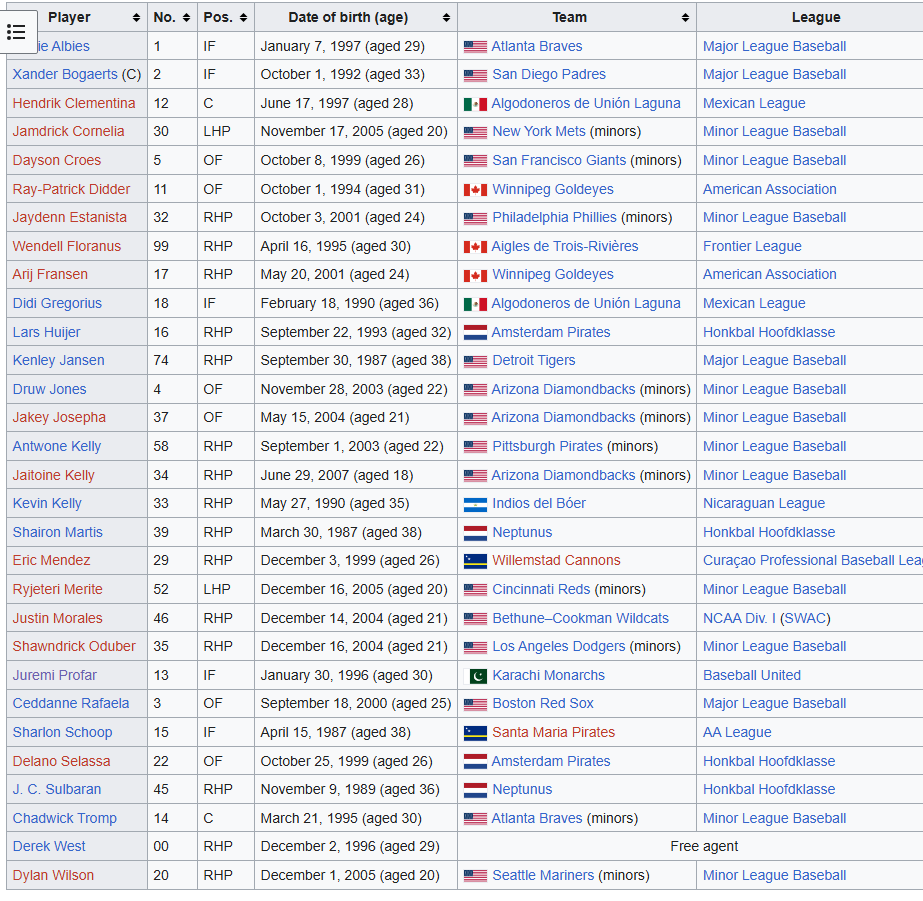This screenshot has height=901, width=923.
Task: Open the Xander Bogaerts player link
Action: (x=65, y=75)
